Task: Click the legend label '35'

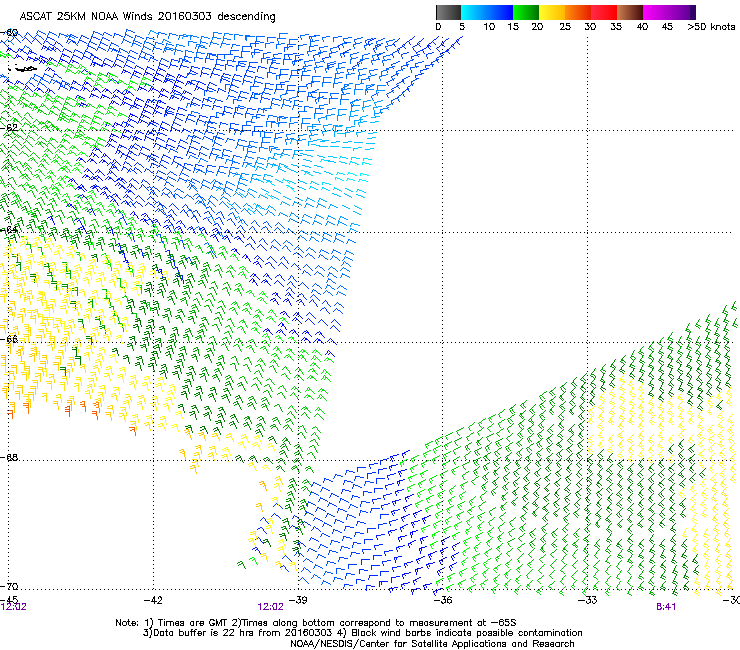Action: click(616, 27)
